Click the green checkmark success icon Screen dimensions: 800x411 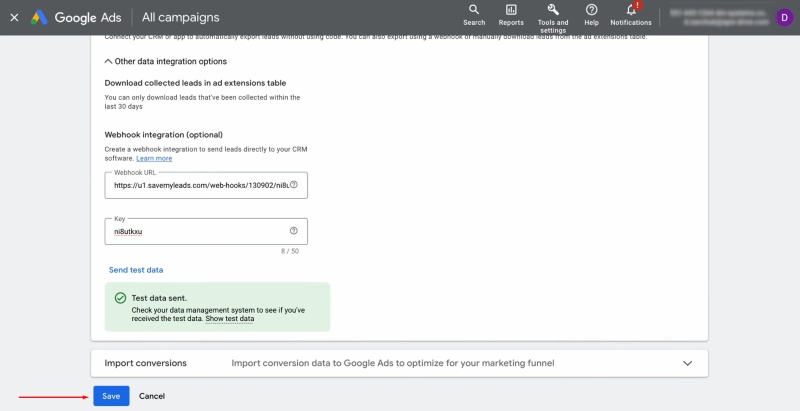(120, 298)
